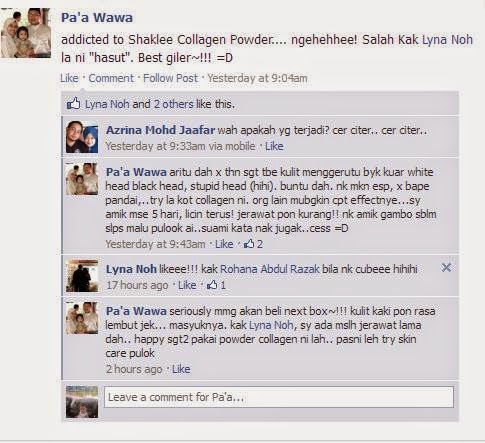Open Lyna Noh's comment avatar
The width and height of the screenshot is (485, 443).
pos(82,276)
